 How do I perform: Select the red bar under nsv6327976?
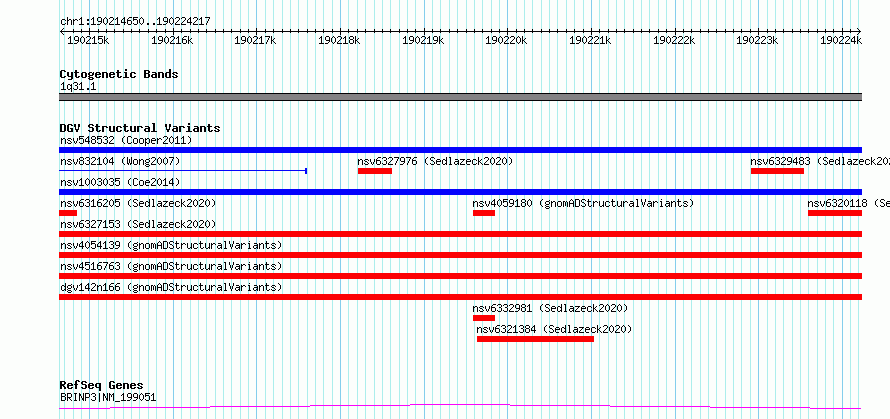click(375, 171)
